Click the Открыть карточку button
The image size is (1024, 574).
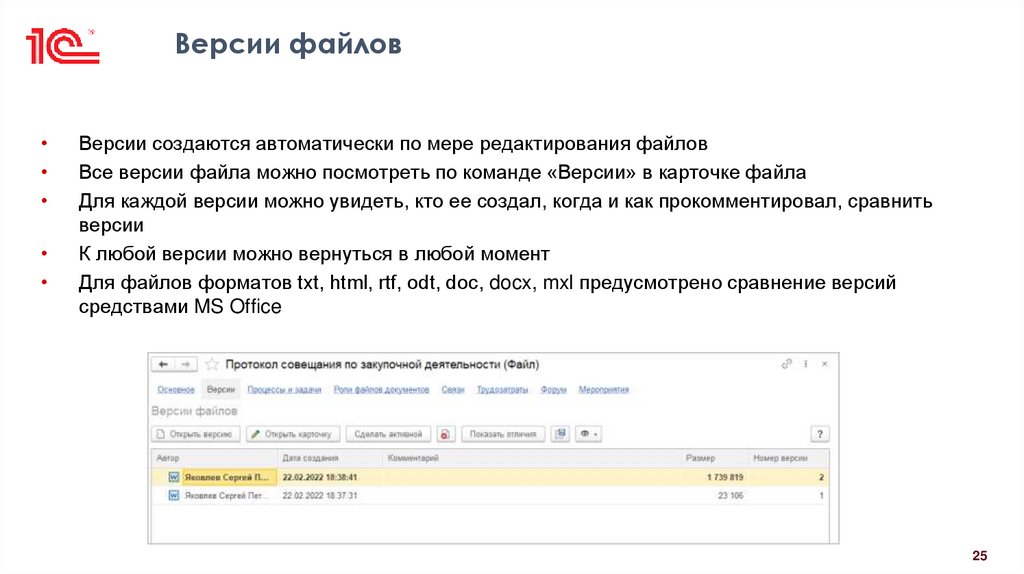[x=293, y=434]
